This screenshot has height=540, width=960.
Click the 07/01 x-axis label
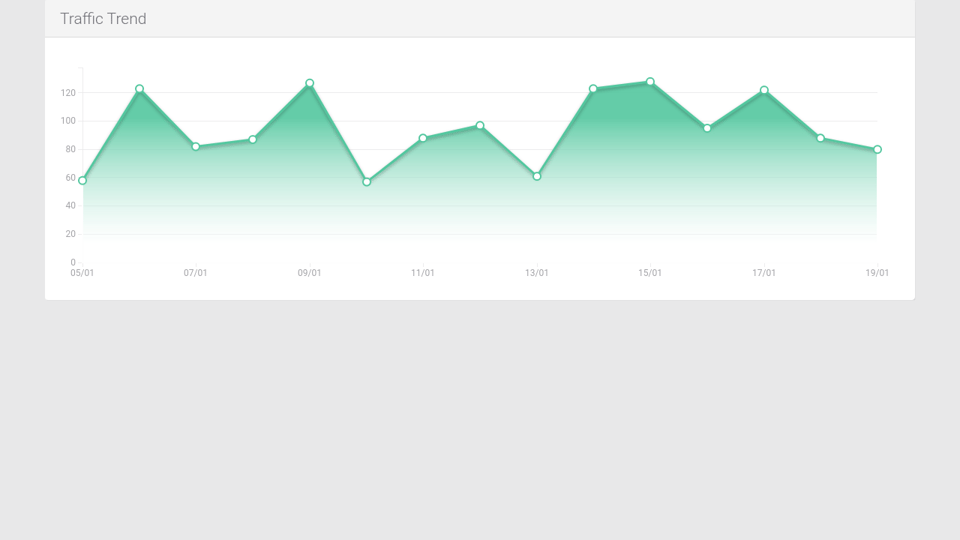coord(195,273)
